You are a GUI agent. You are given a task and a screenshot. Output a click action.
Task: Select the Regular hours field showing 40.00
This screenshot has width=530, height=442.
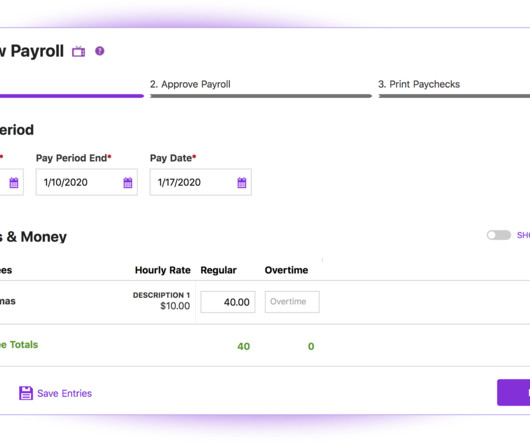[x=228, y=302]
